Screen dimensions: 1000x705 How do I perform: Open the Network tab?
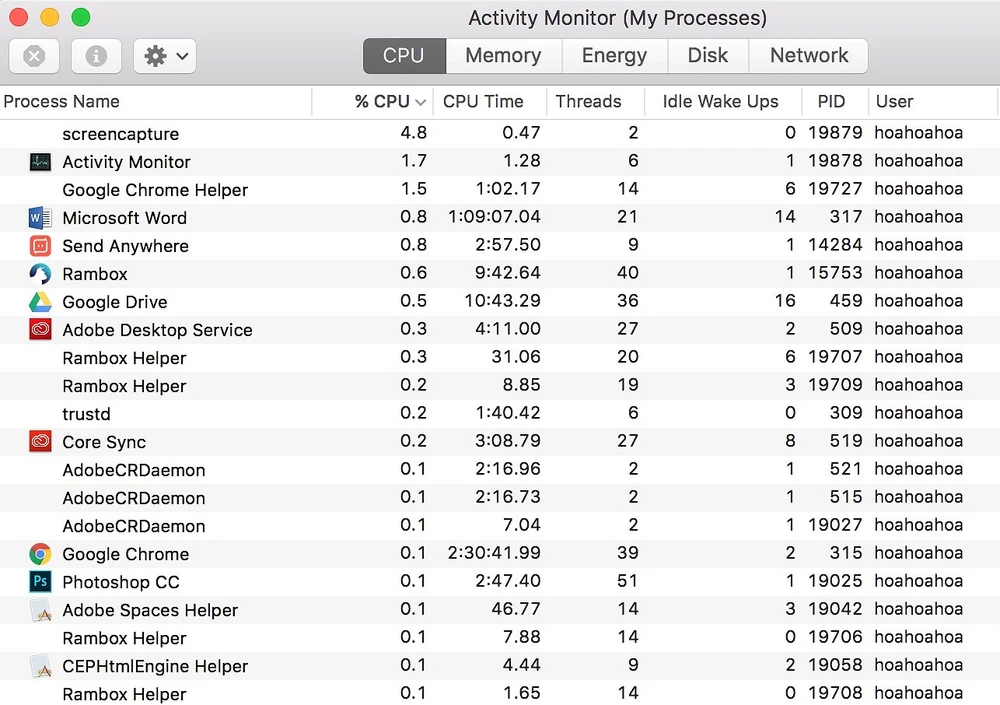808,56
